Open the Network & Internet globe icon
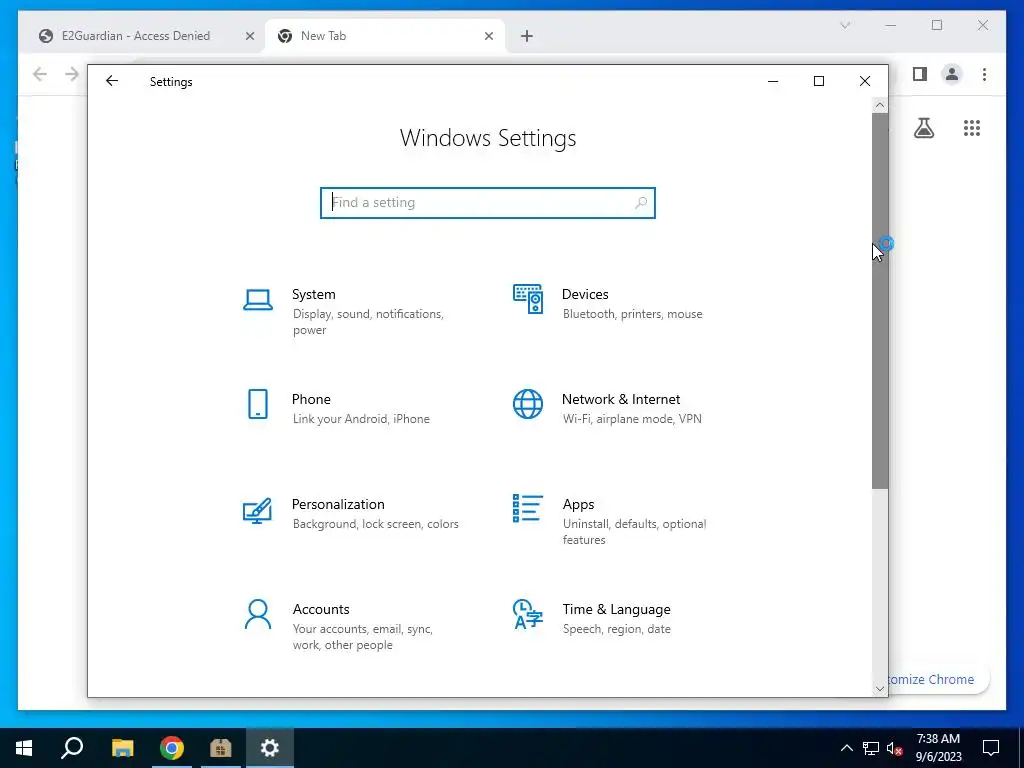 528,404
